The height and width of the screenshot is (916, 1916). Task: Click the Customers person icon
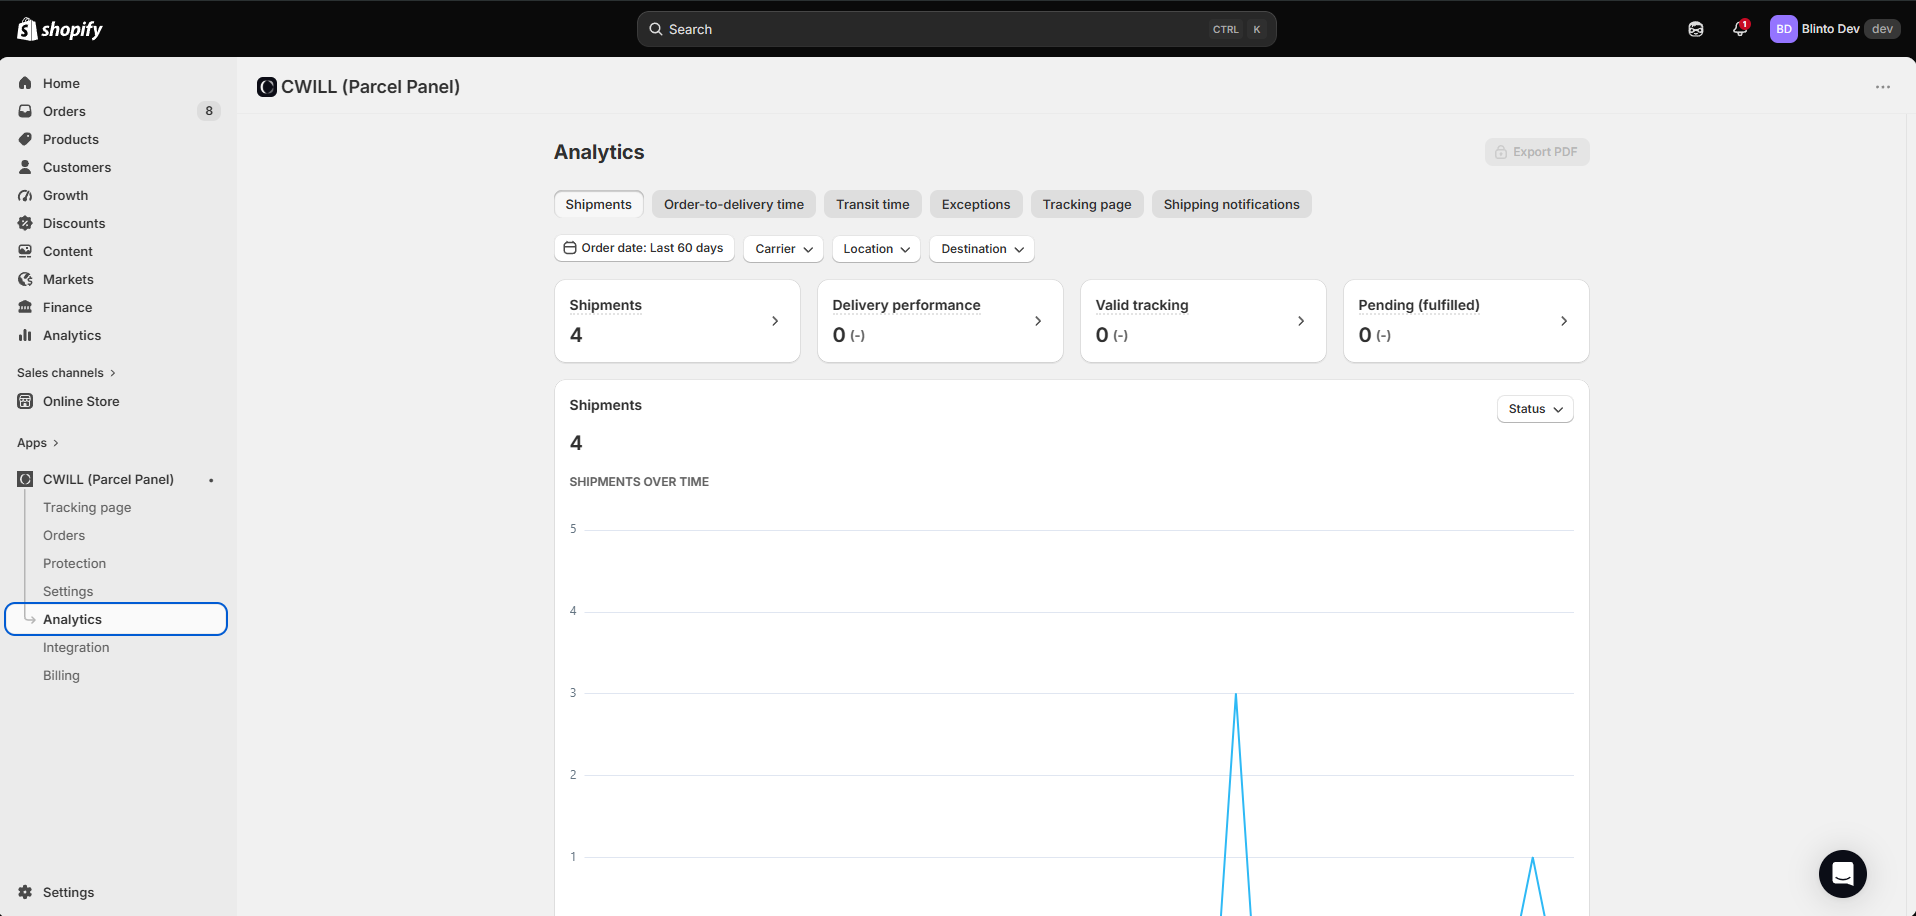25,167
